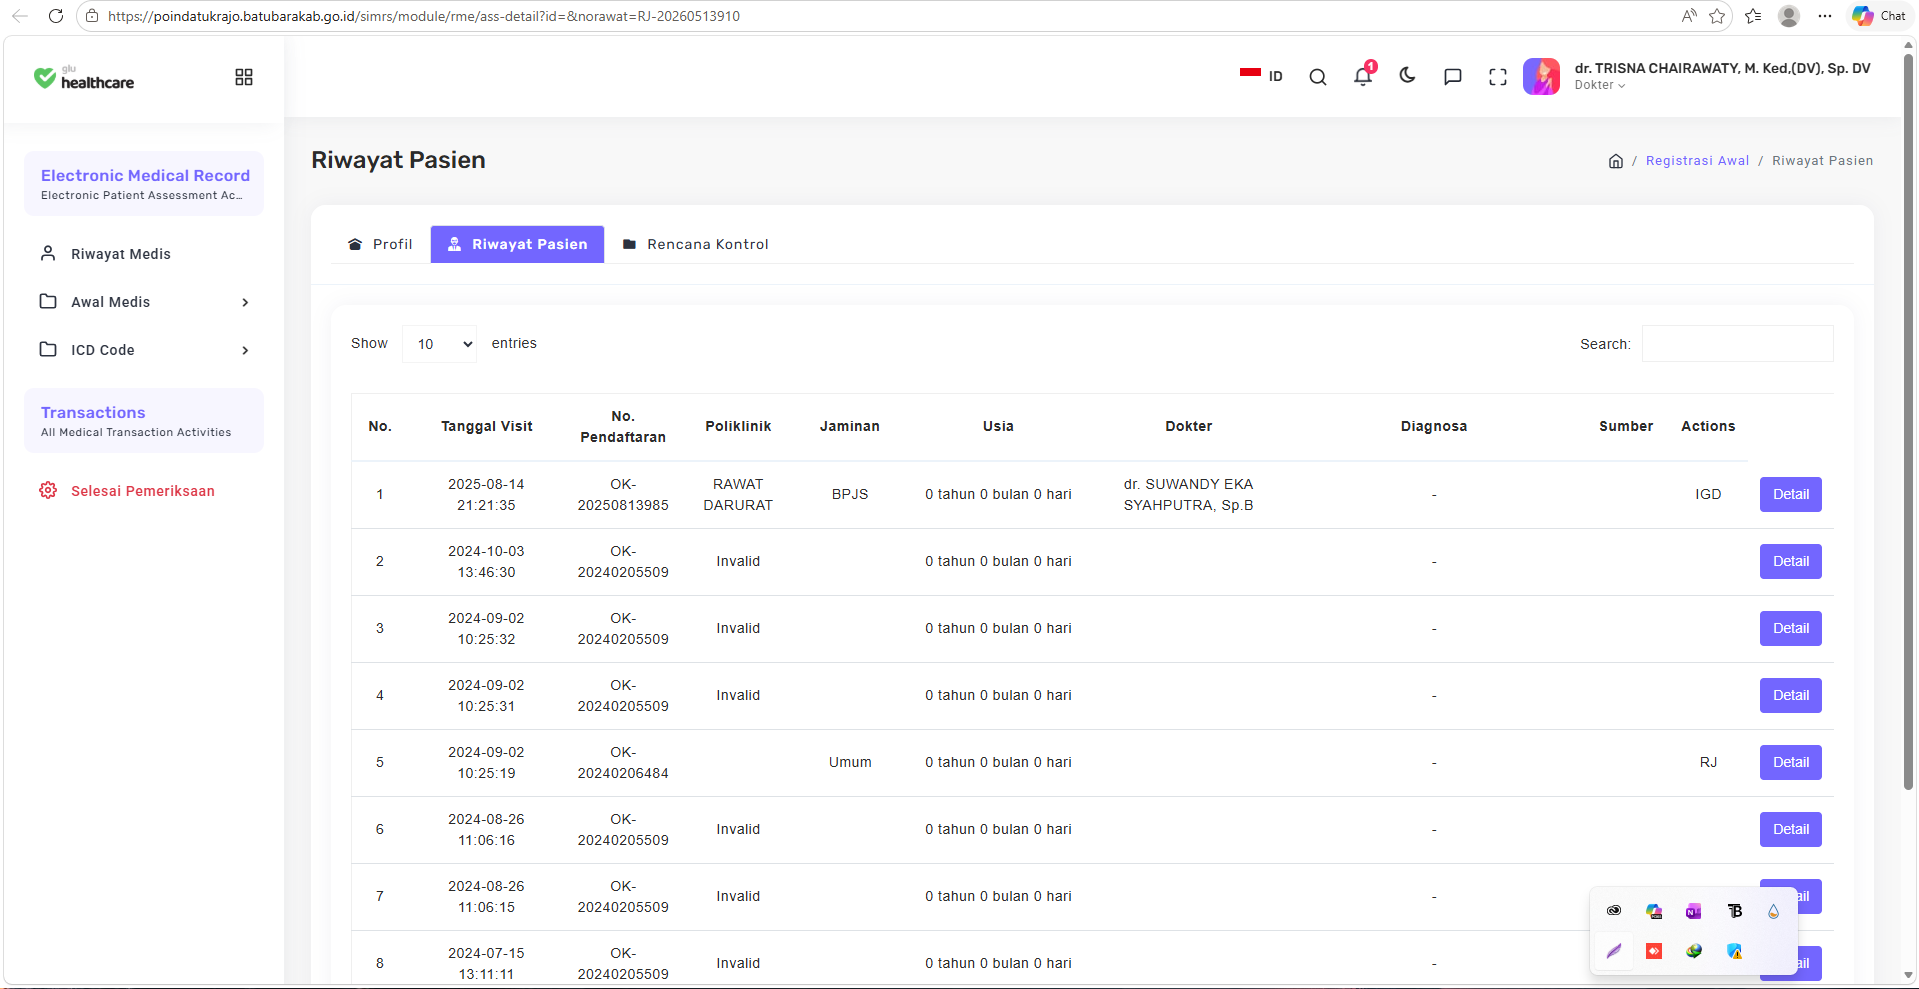
Task: Open the search magnifier in the header
Action: pos(1318,77)
